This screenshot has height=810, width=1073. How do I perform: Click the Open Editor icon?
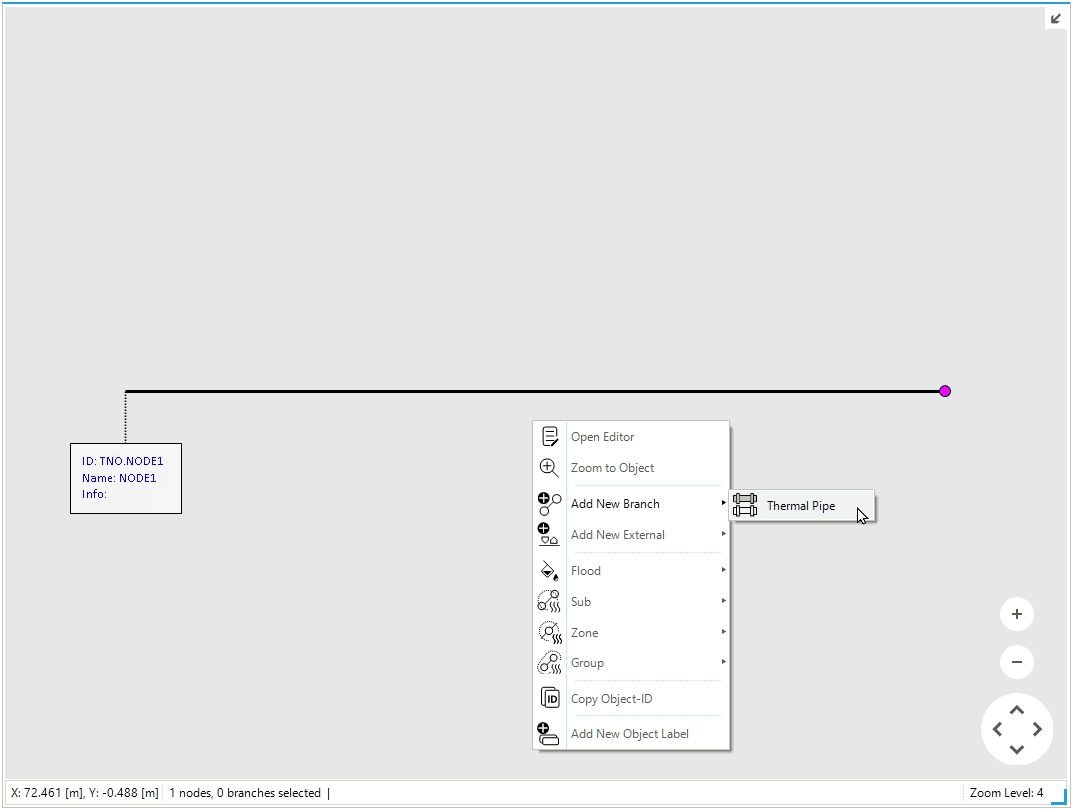(549, 437)
